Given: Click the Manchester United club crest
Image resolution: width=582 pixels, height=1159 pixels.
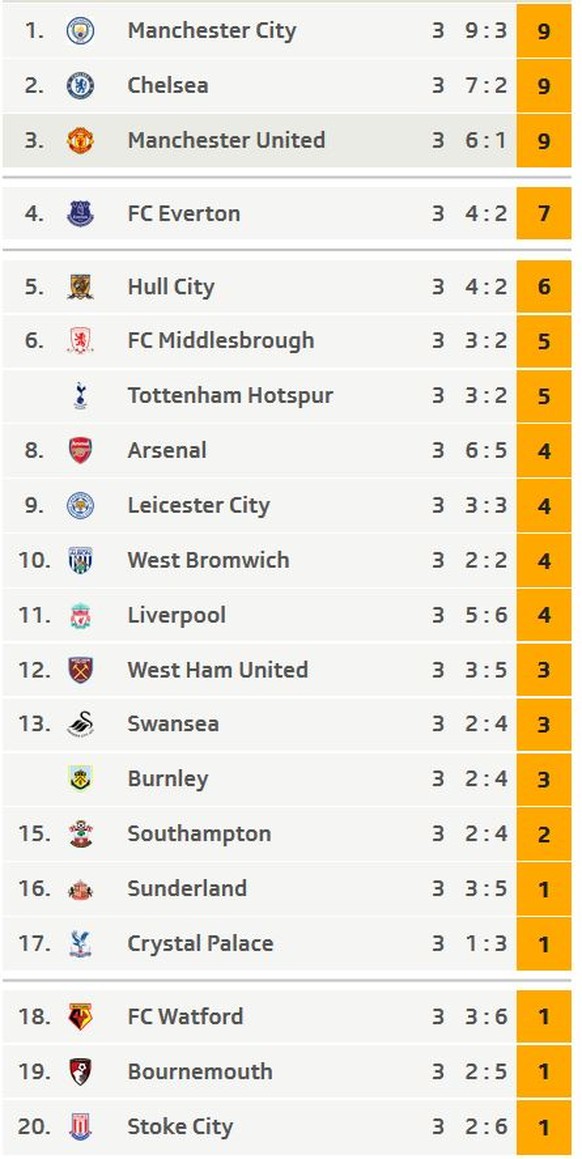Looking at the screenshot, I should (x=80, y=140).
